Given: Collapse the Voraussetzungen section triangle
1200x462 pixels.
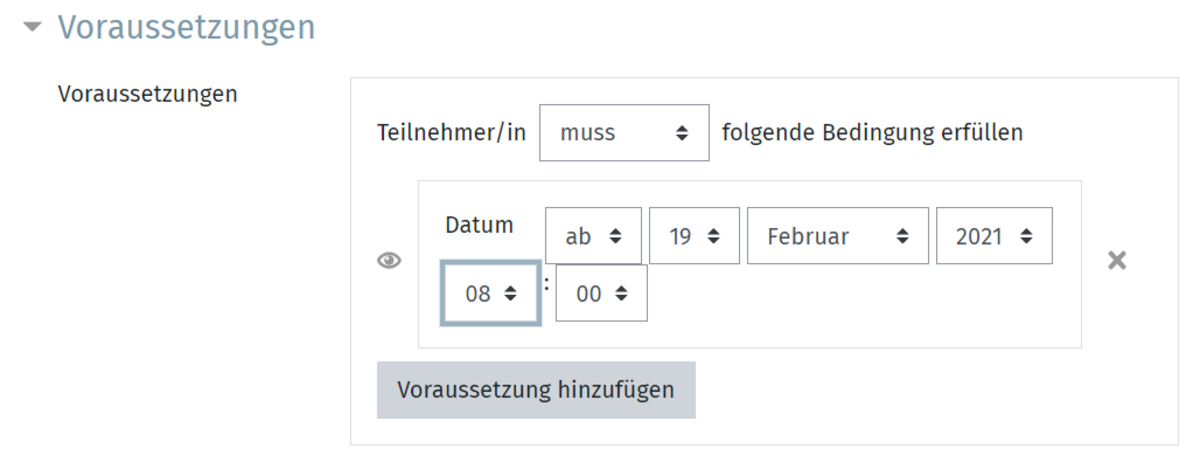Looking at the screenshot, I should [34, 28].
